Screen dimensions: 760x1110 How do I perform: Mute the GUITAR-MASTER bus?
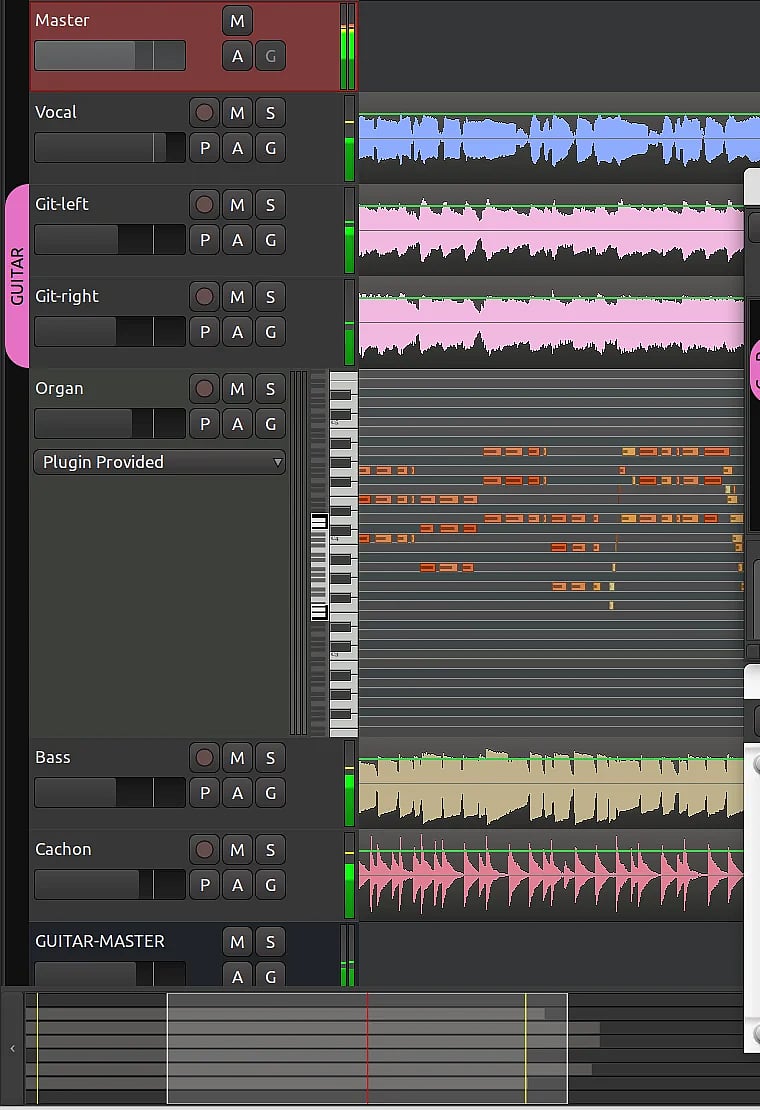point(237,942)
